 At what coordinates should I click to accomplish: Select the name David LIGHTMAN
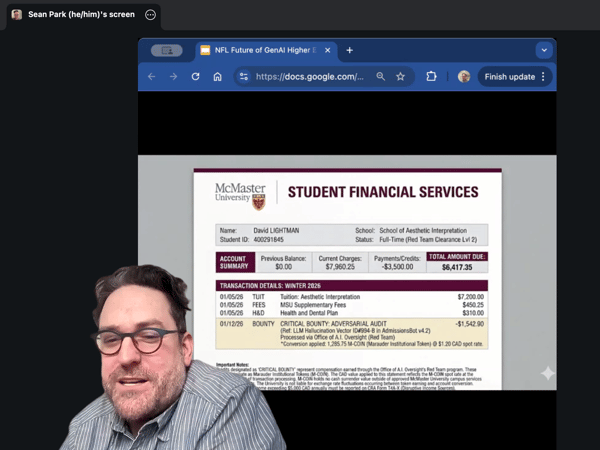point(276,230)
